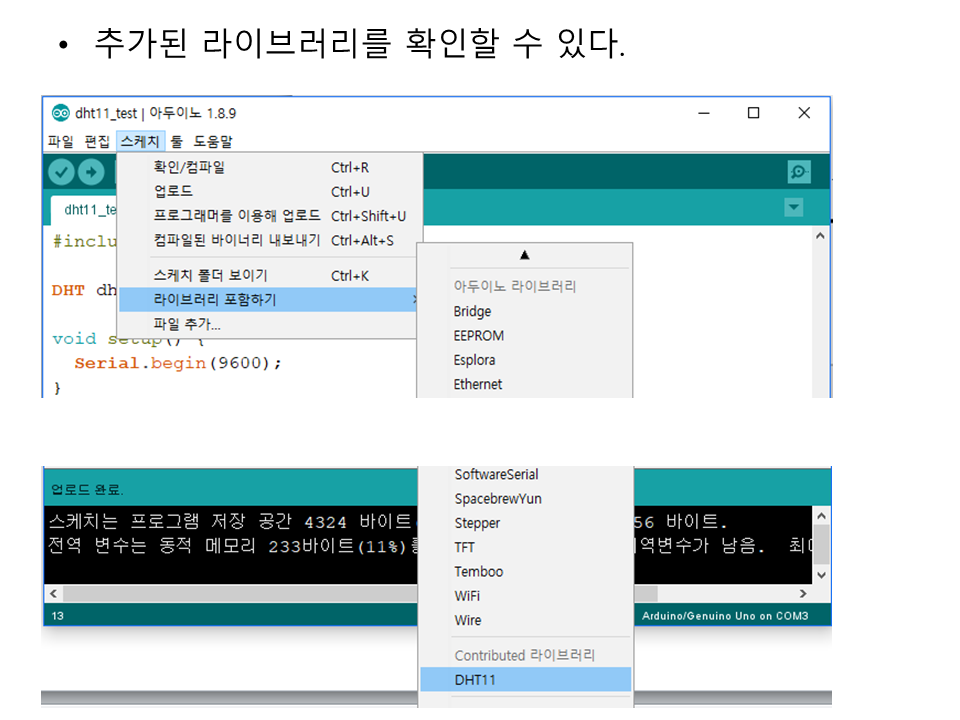Click console scrollbar up arrow
This screenshot has height=720, width=960.
[x=822, y=516]
